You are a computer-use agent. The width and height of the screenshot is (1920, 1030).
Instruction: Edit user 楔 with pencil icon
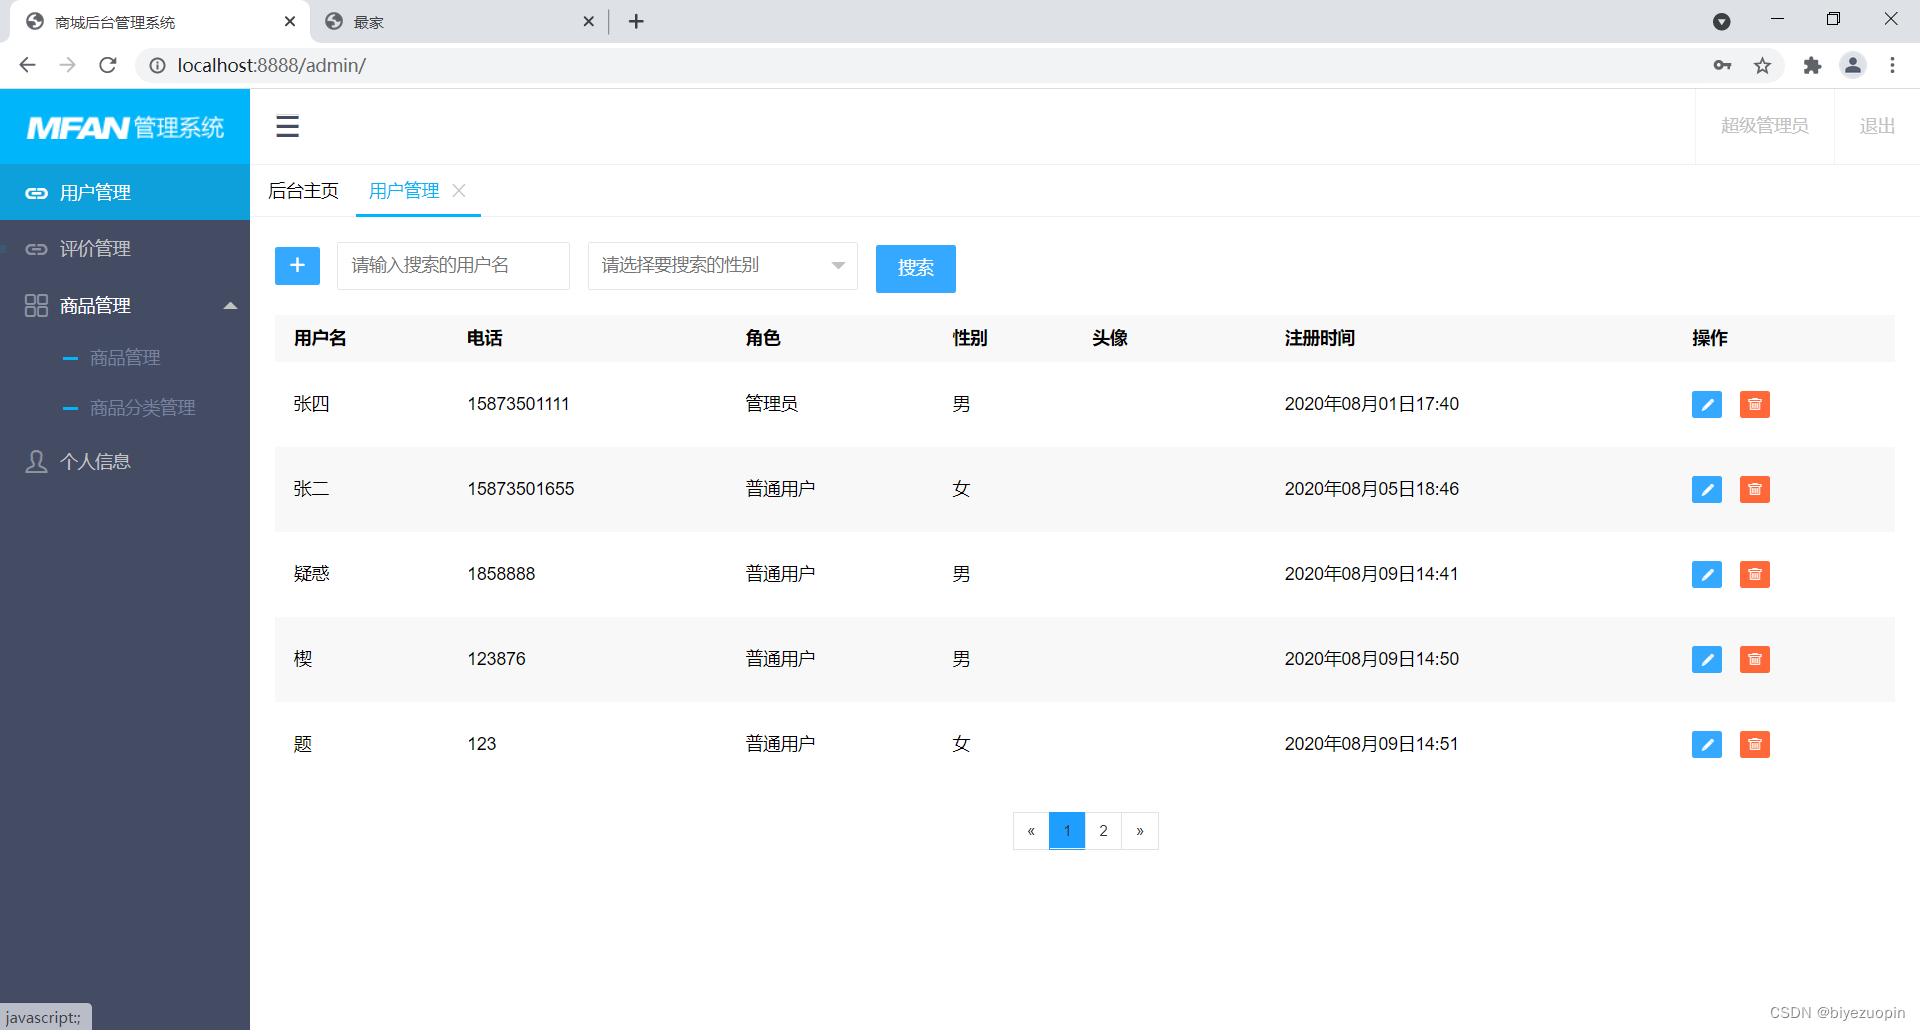tap(1706, 660)
